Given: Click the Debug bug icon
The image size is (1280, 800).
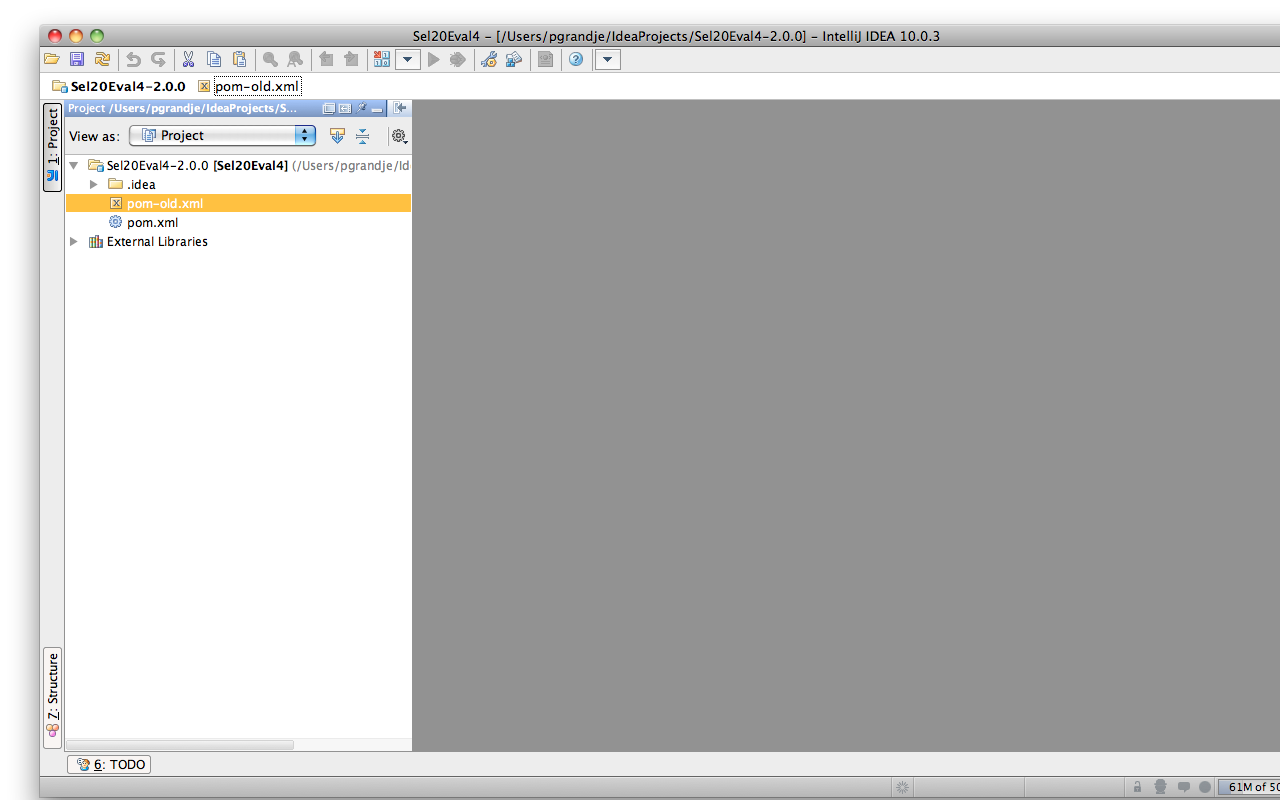Looking at the screenshot, I should 458,60.
